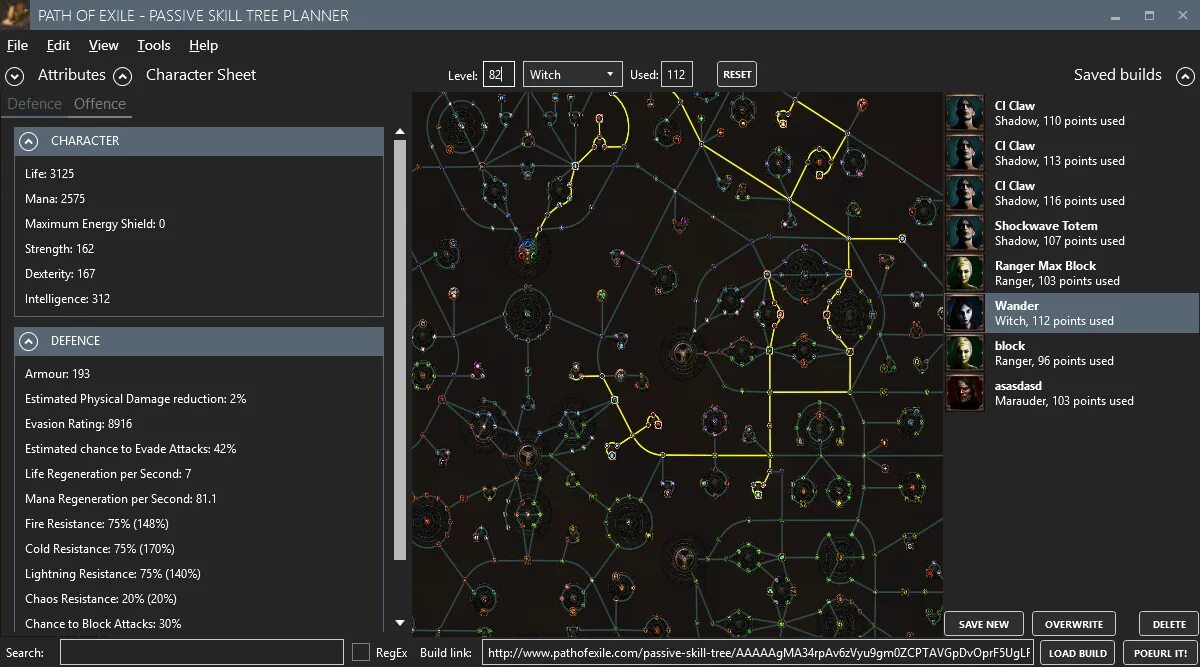The width and height of the screenshot is (1200, 667).
Task: Collapse the Attributes panel chevron
Action: (x=14, y=75)
